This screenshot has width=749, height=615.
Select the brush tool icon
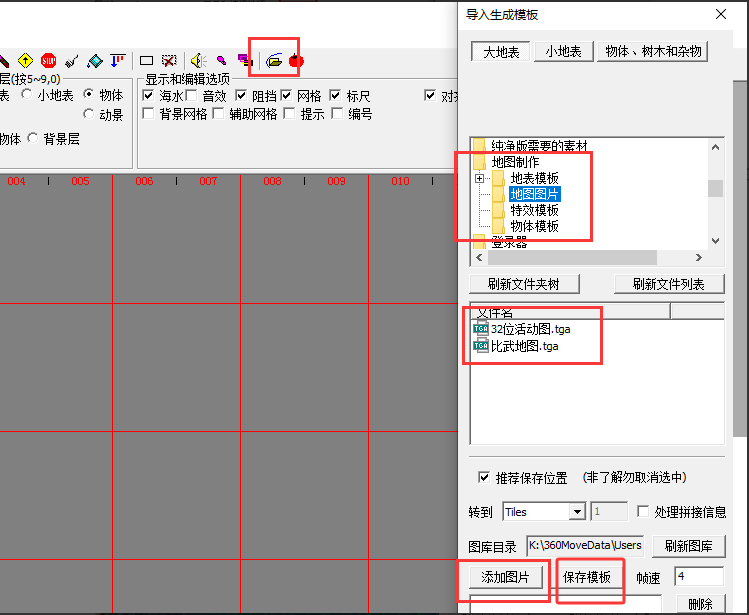[72, 61]
